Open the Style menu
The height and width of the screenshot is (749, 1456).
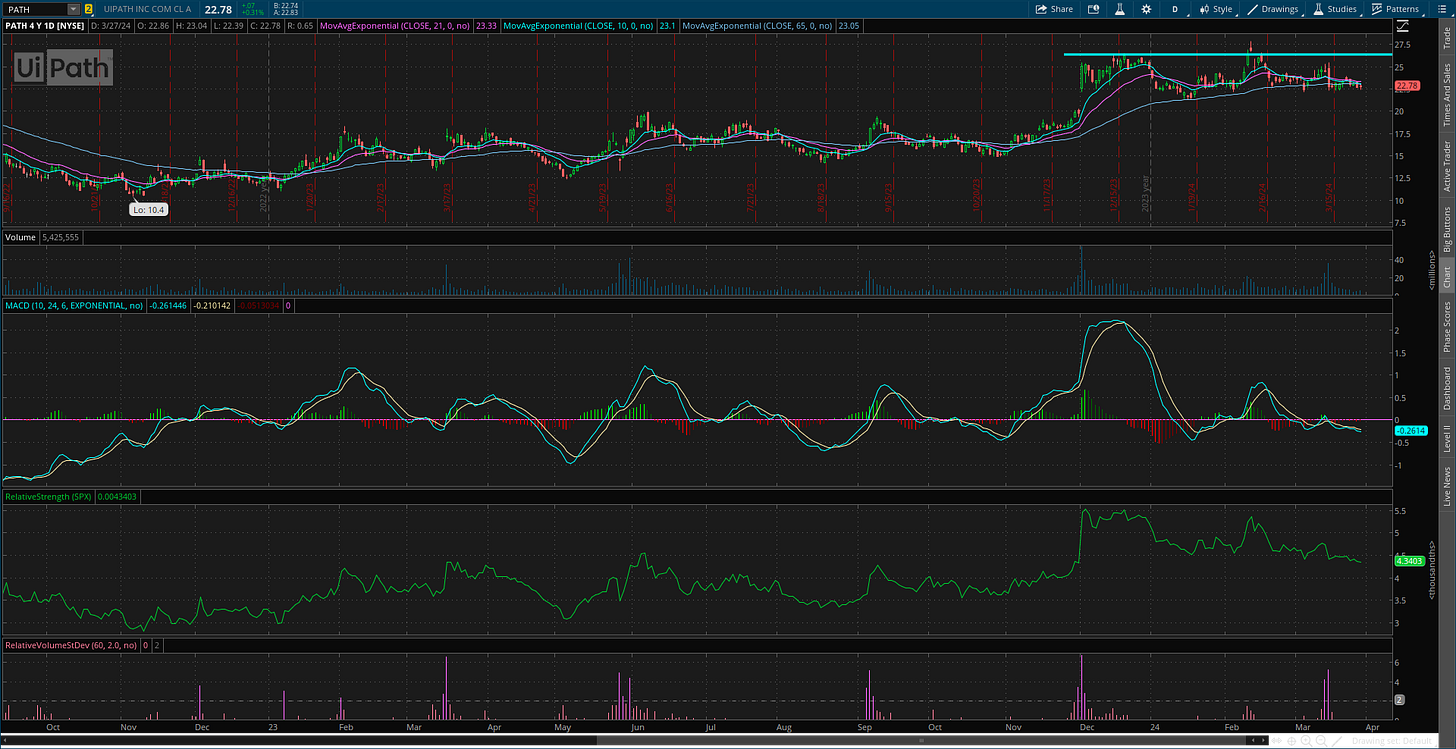tap(1216, 9)
